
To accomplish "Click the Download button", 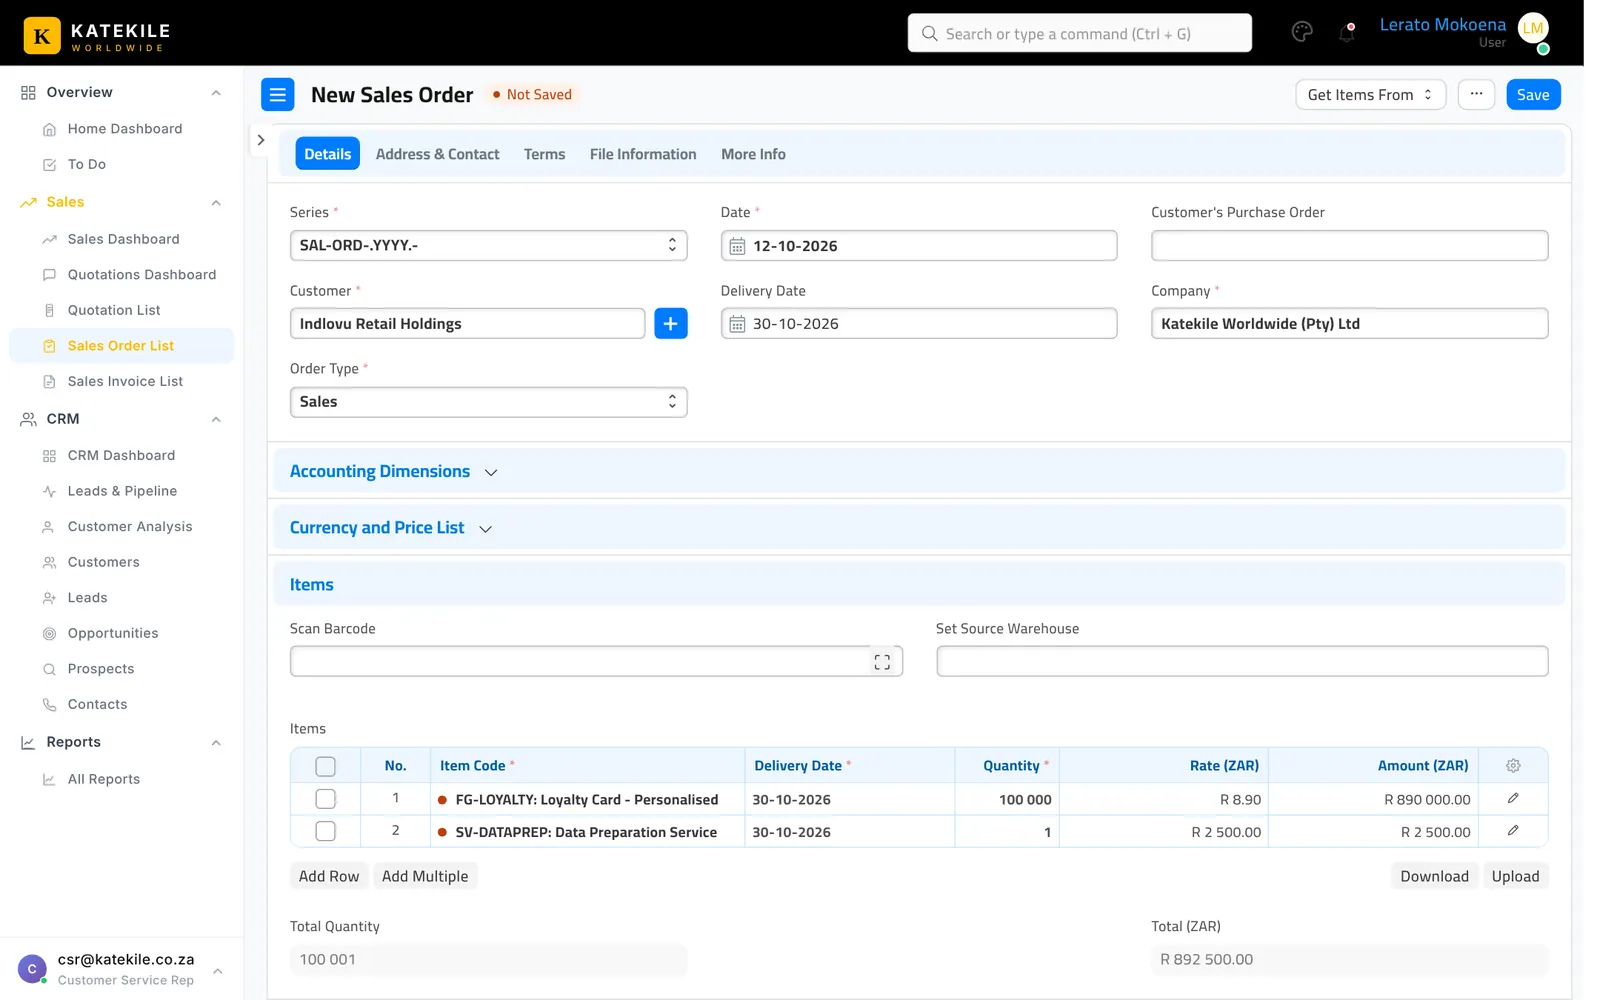I will pos(1434,876).
